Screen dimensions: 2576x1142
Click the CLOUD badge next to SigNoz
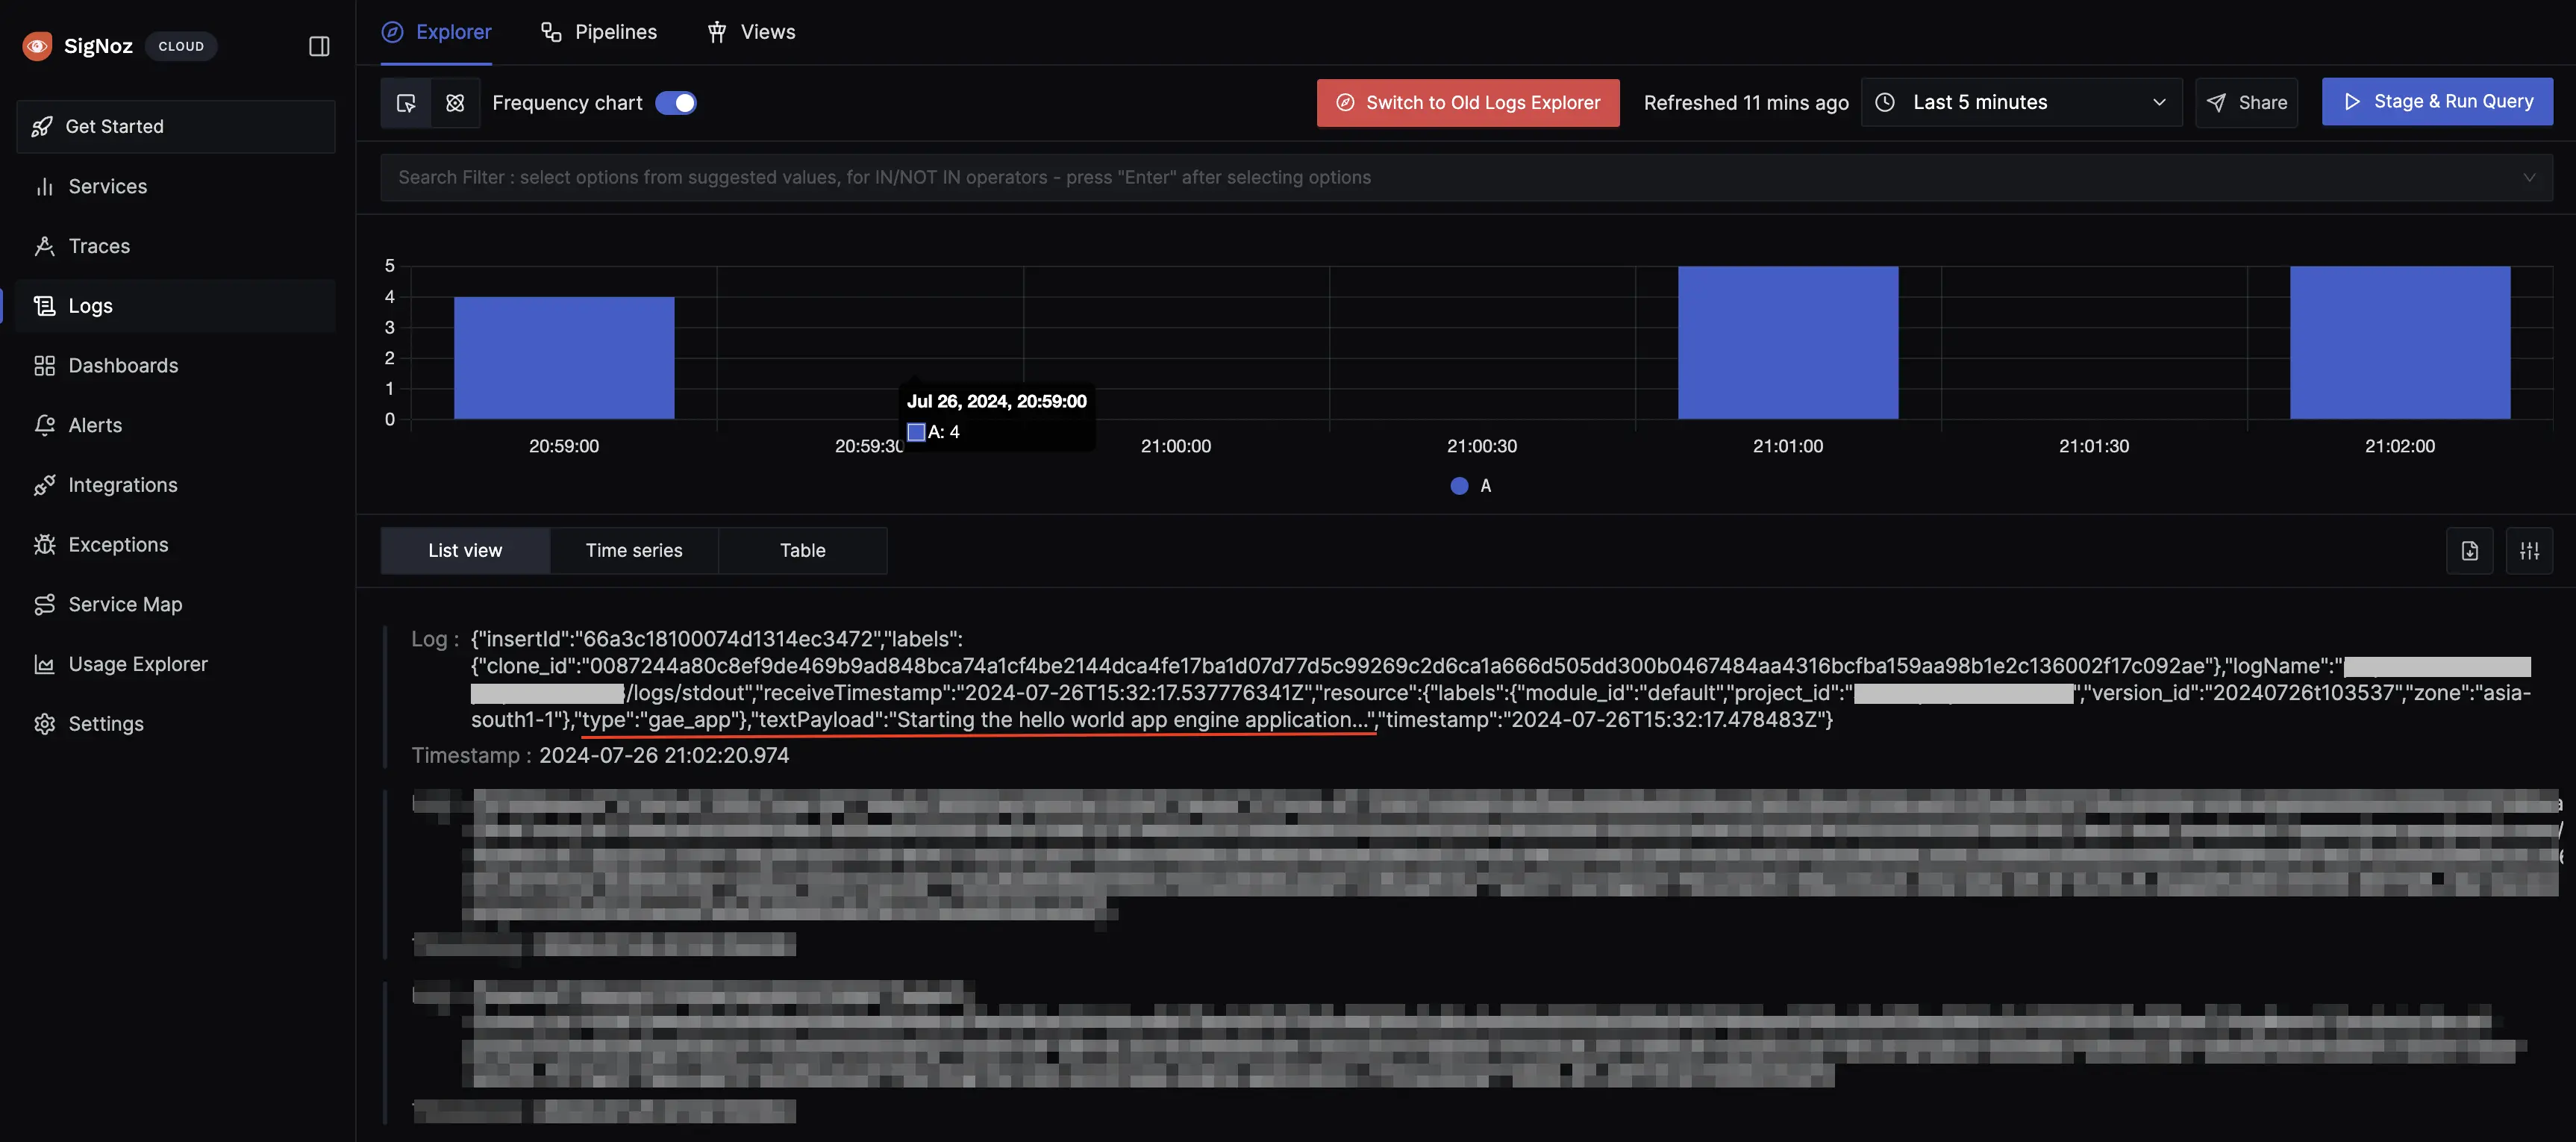click(x=181, y=46)
